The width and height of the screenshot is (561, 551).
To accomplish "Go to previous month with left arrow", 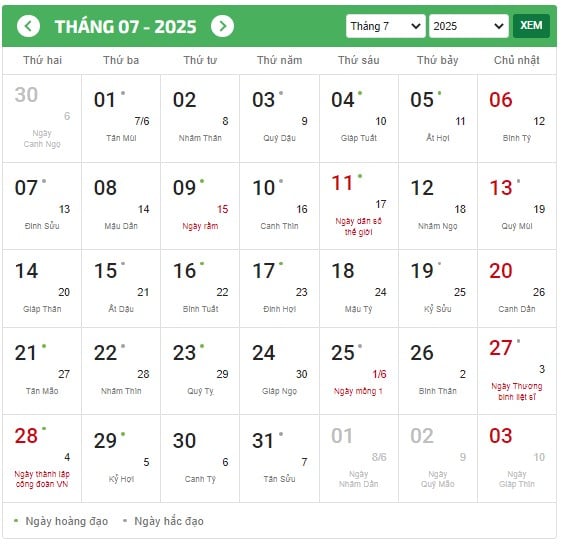I will click(x=28, y=26).
